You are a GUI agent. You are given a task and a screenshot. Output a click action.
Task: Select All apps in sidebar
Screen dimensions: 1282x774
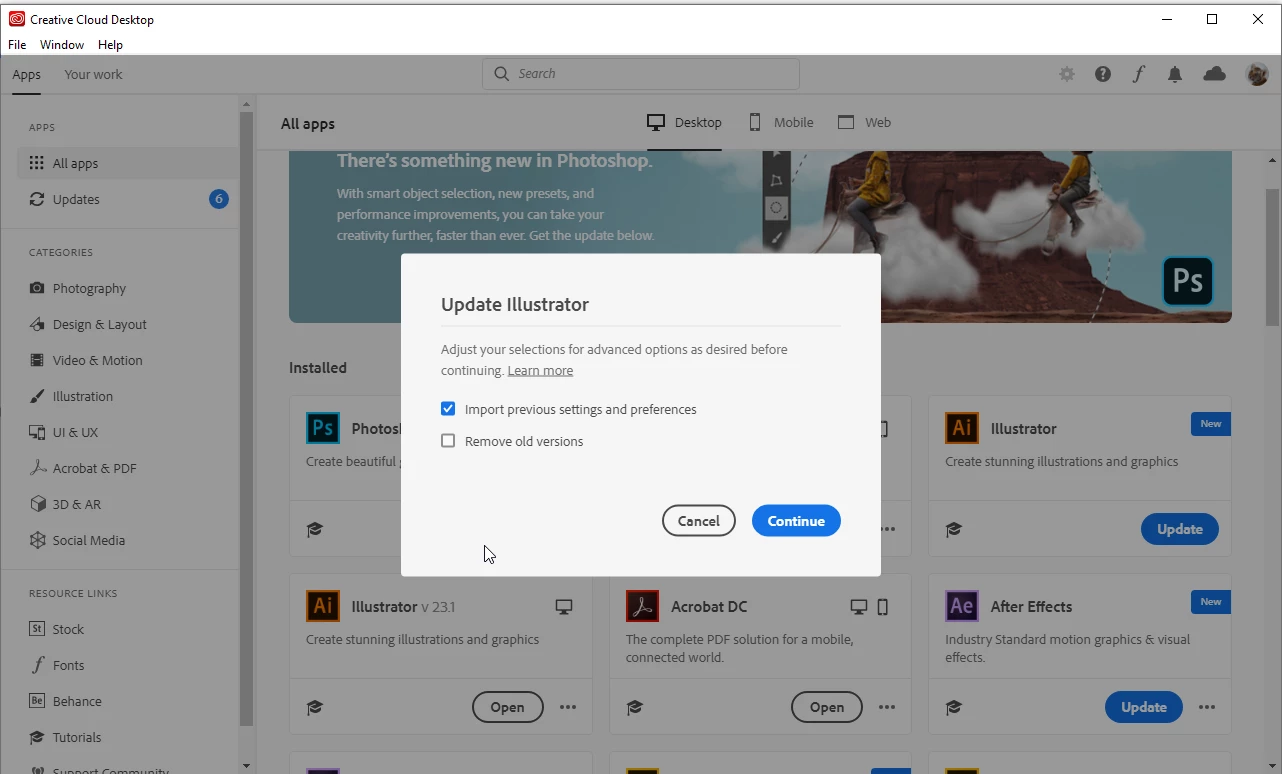[x=127, y=164]
